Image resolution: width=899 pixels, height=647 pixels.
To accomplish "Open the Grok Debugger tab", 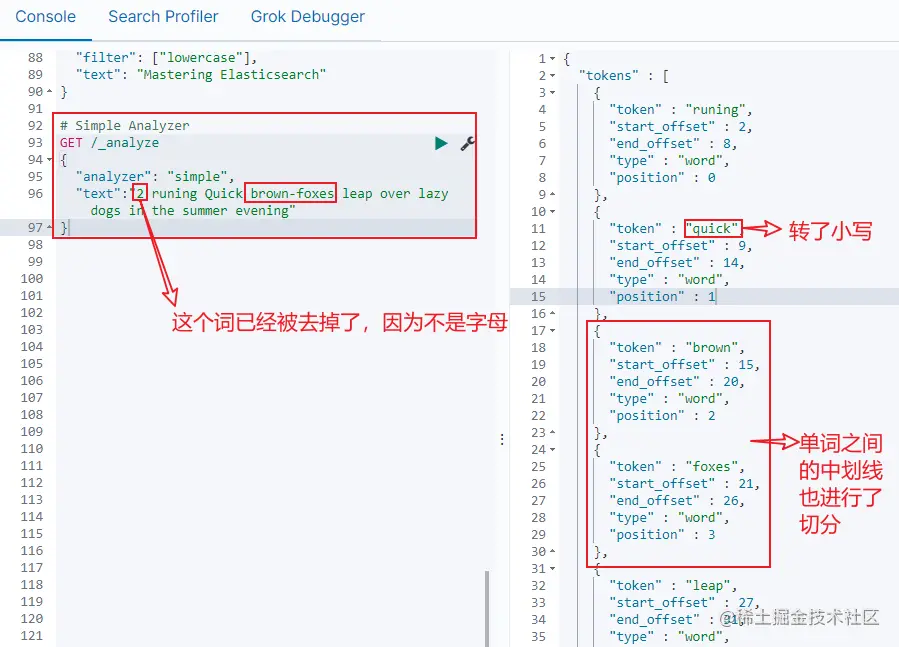I will pyautogui.click(x=307, y=17).
